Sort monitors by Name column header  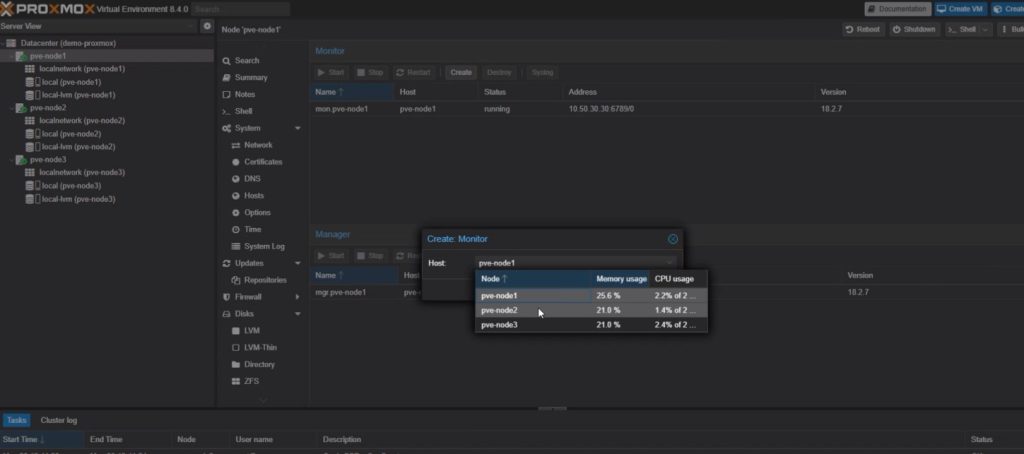click(x=353, y=92)
